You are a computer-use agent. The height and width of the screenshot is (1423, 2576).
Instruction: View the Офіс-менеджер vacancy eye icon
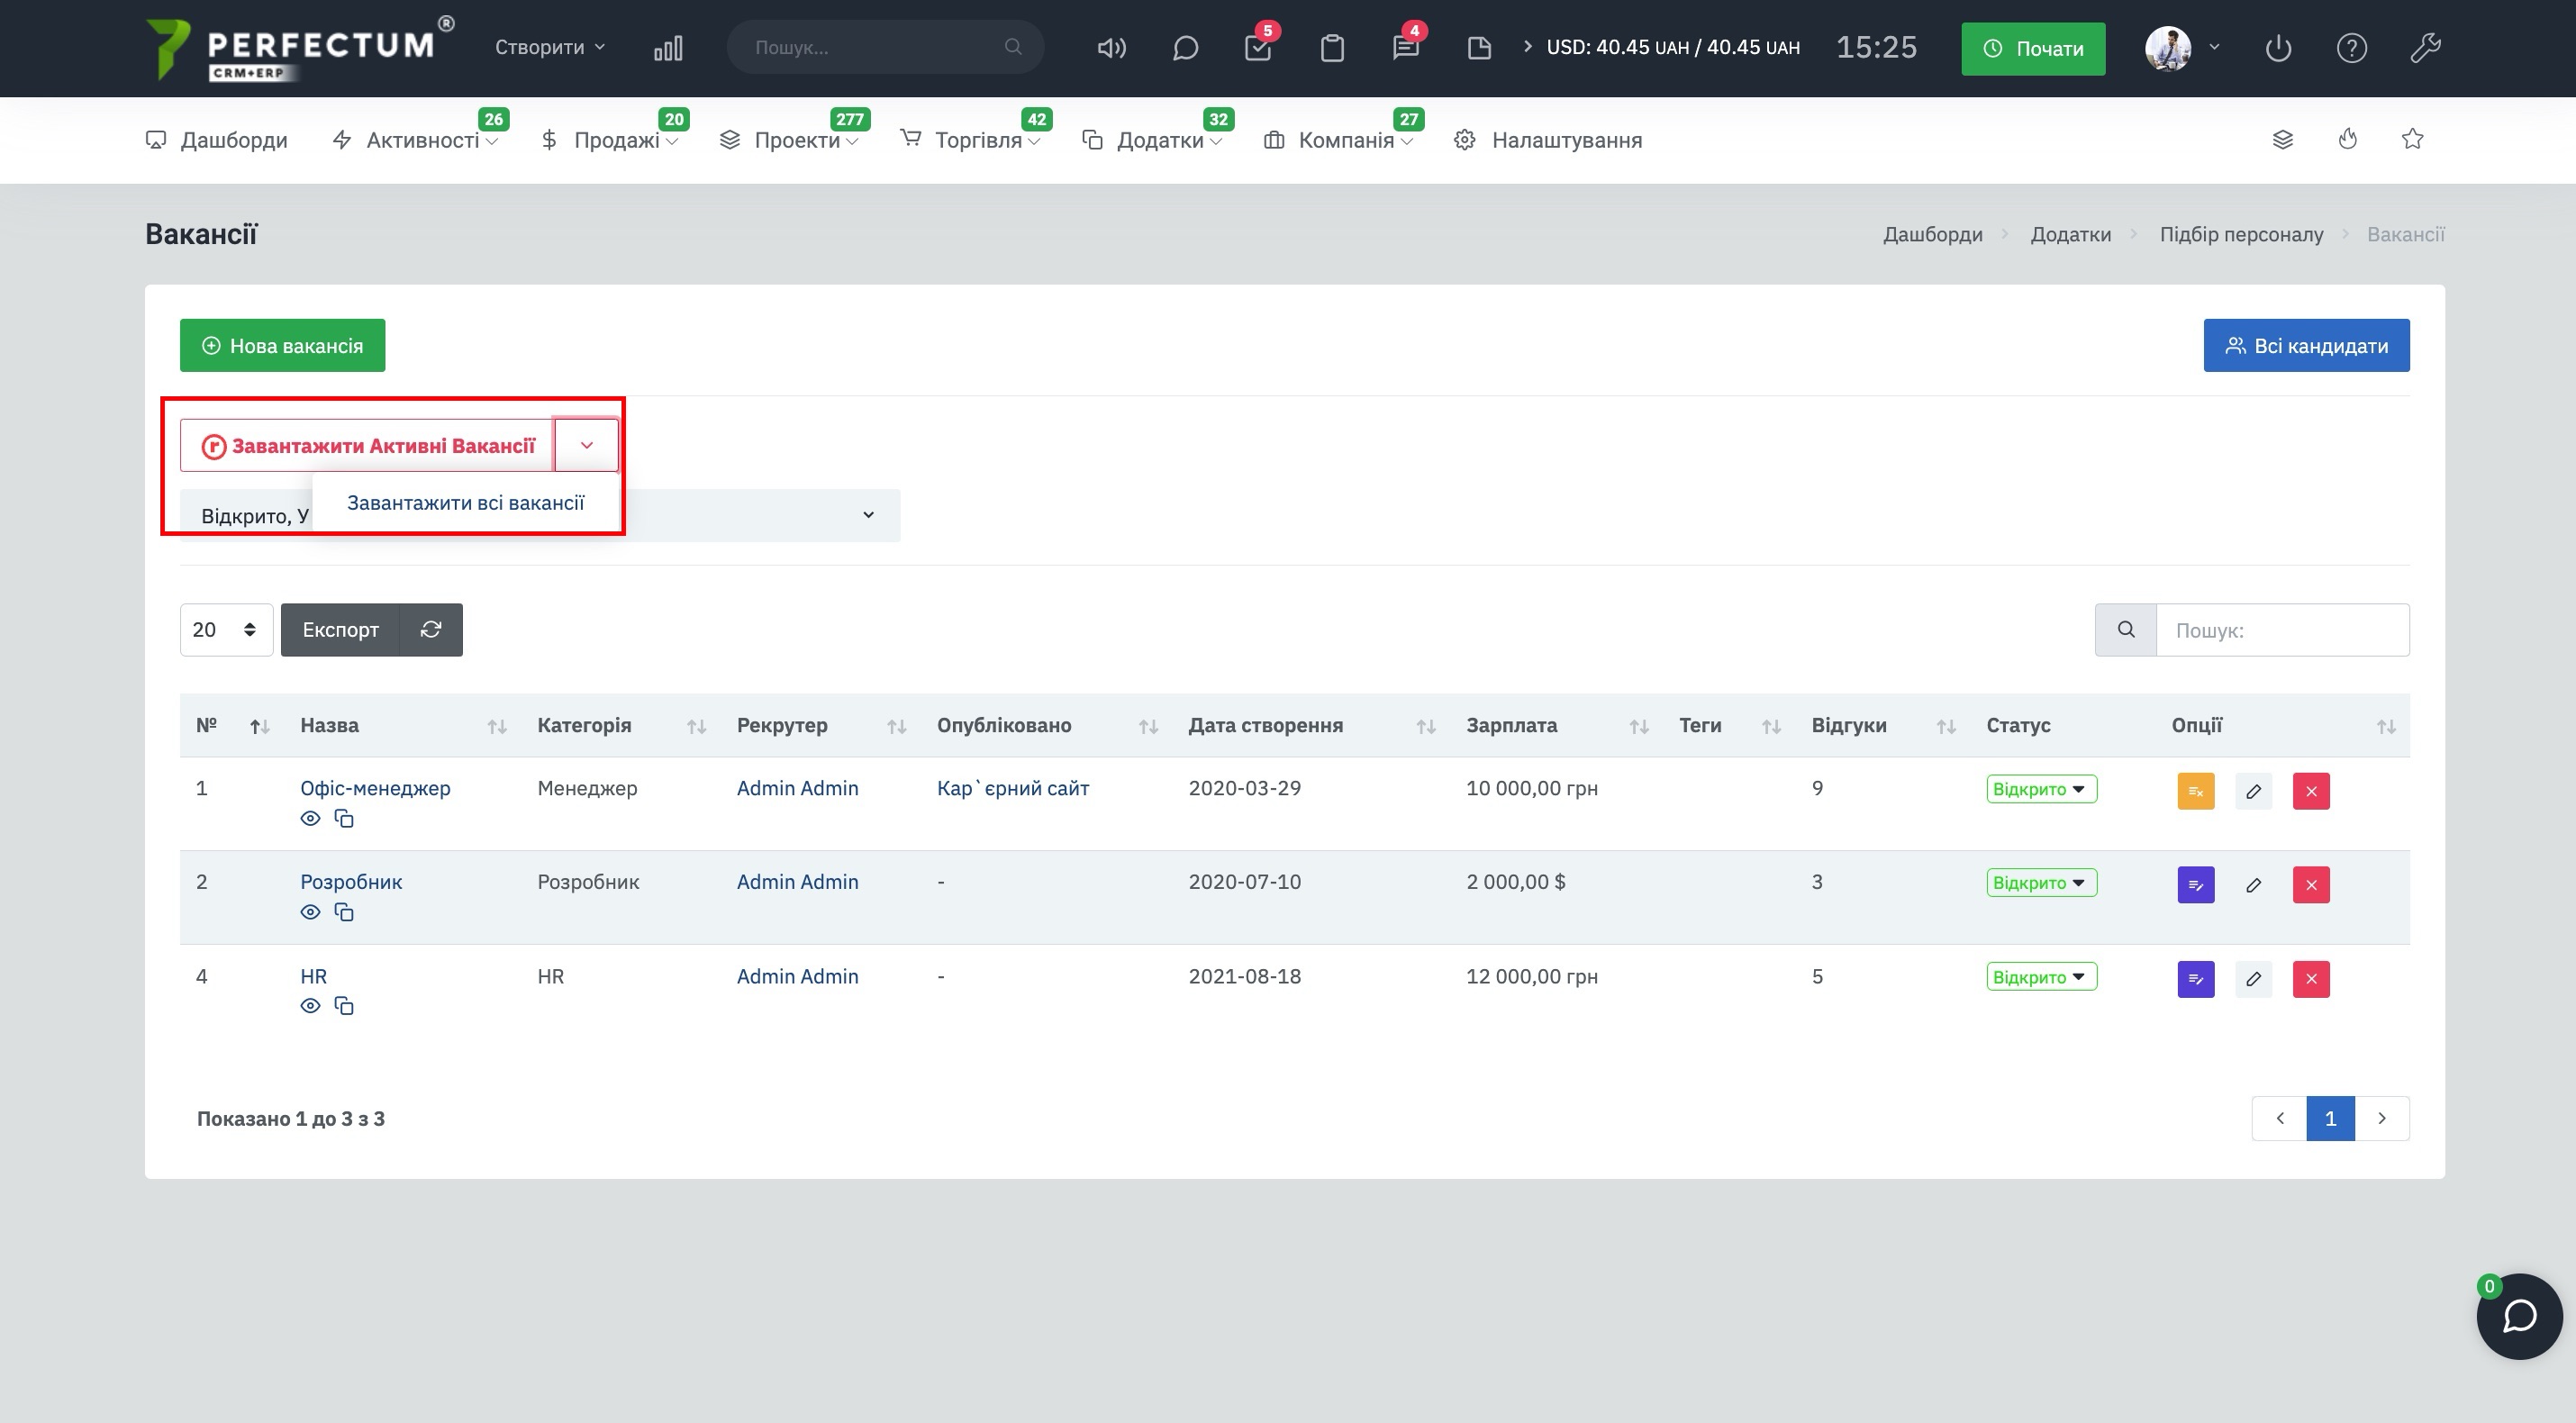pos(310,818)
